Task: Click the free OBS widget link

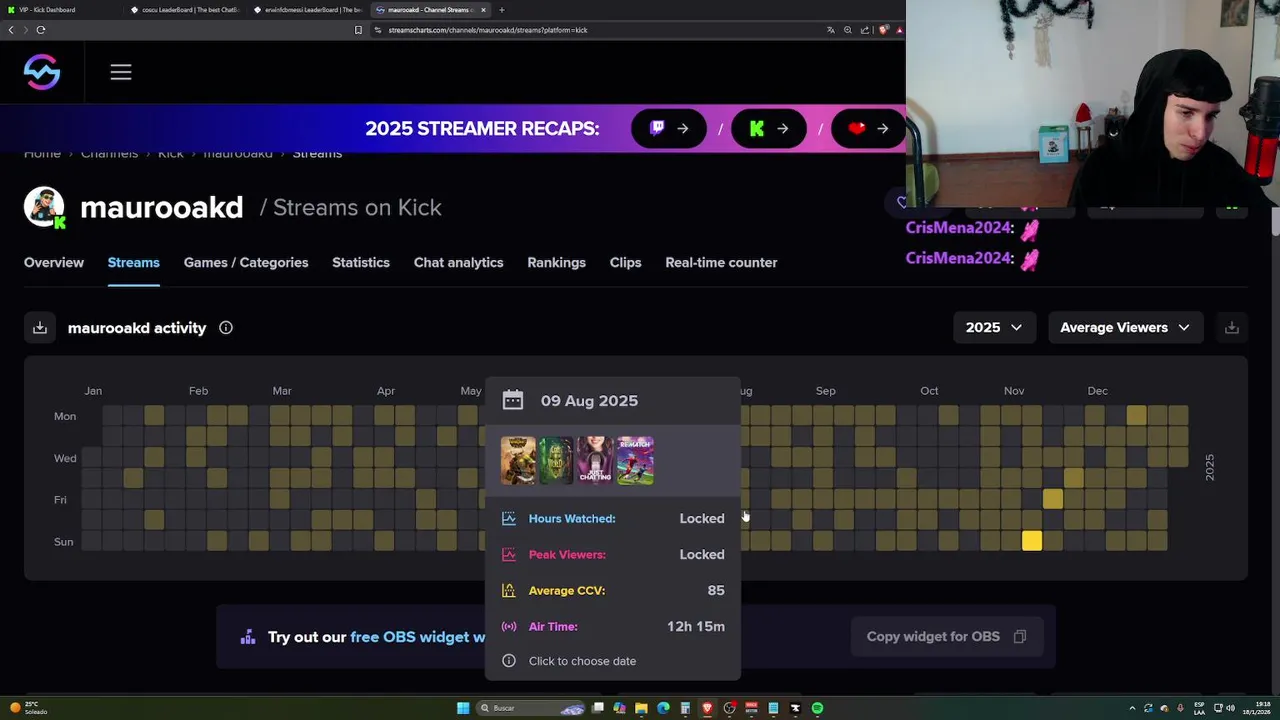Action: pyautogui.click(x=418, y=637)
